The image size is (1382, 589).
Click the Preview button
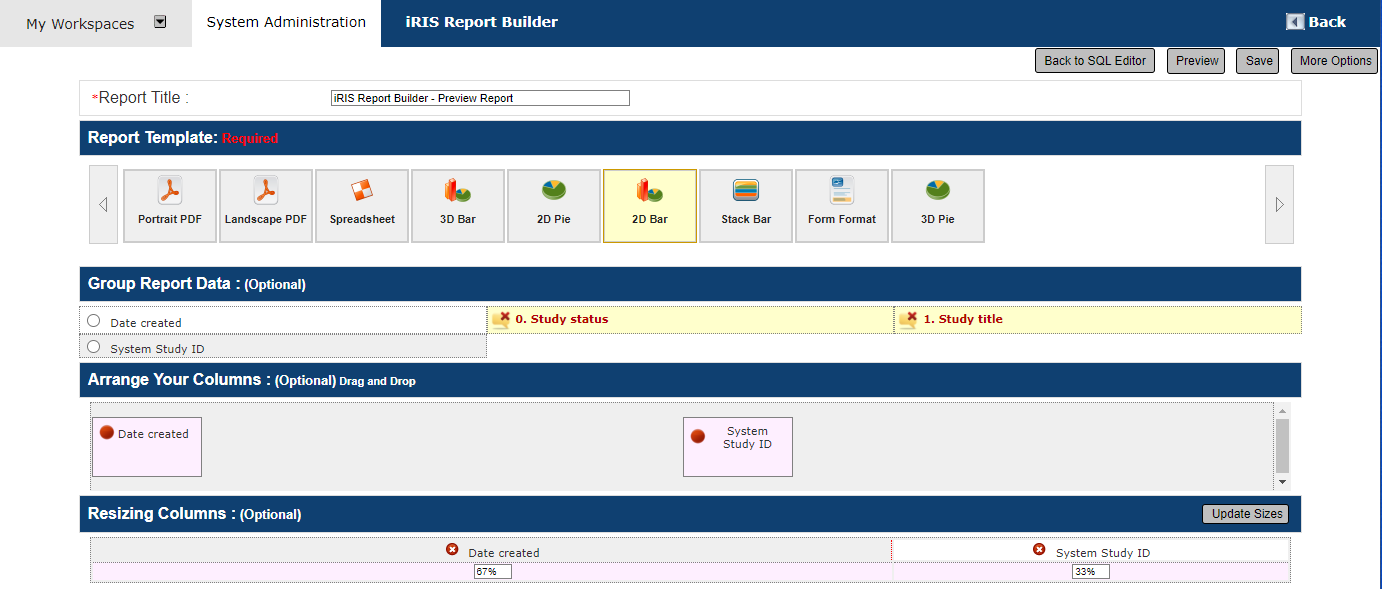[1197, 61]
